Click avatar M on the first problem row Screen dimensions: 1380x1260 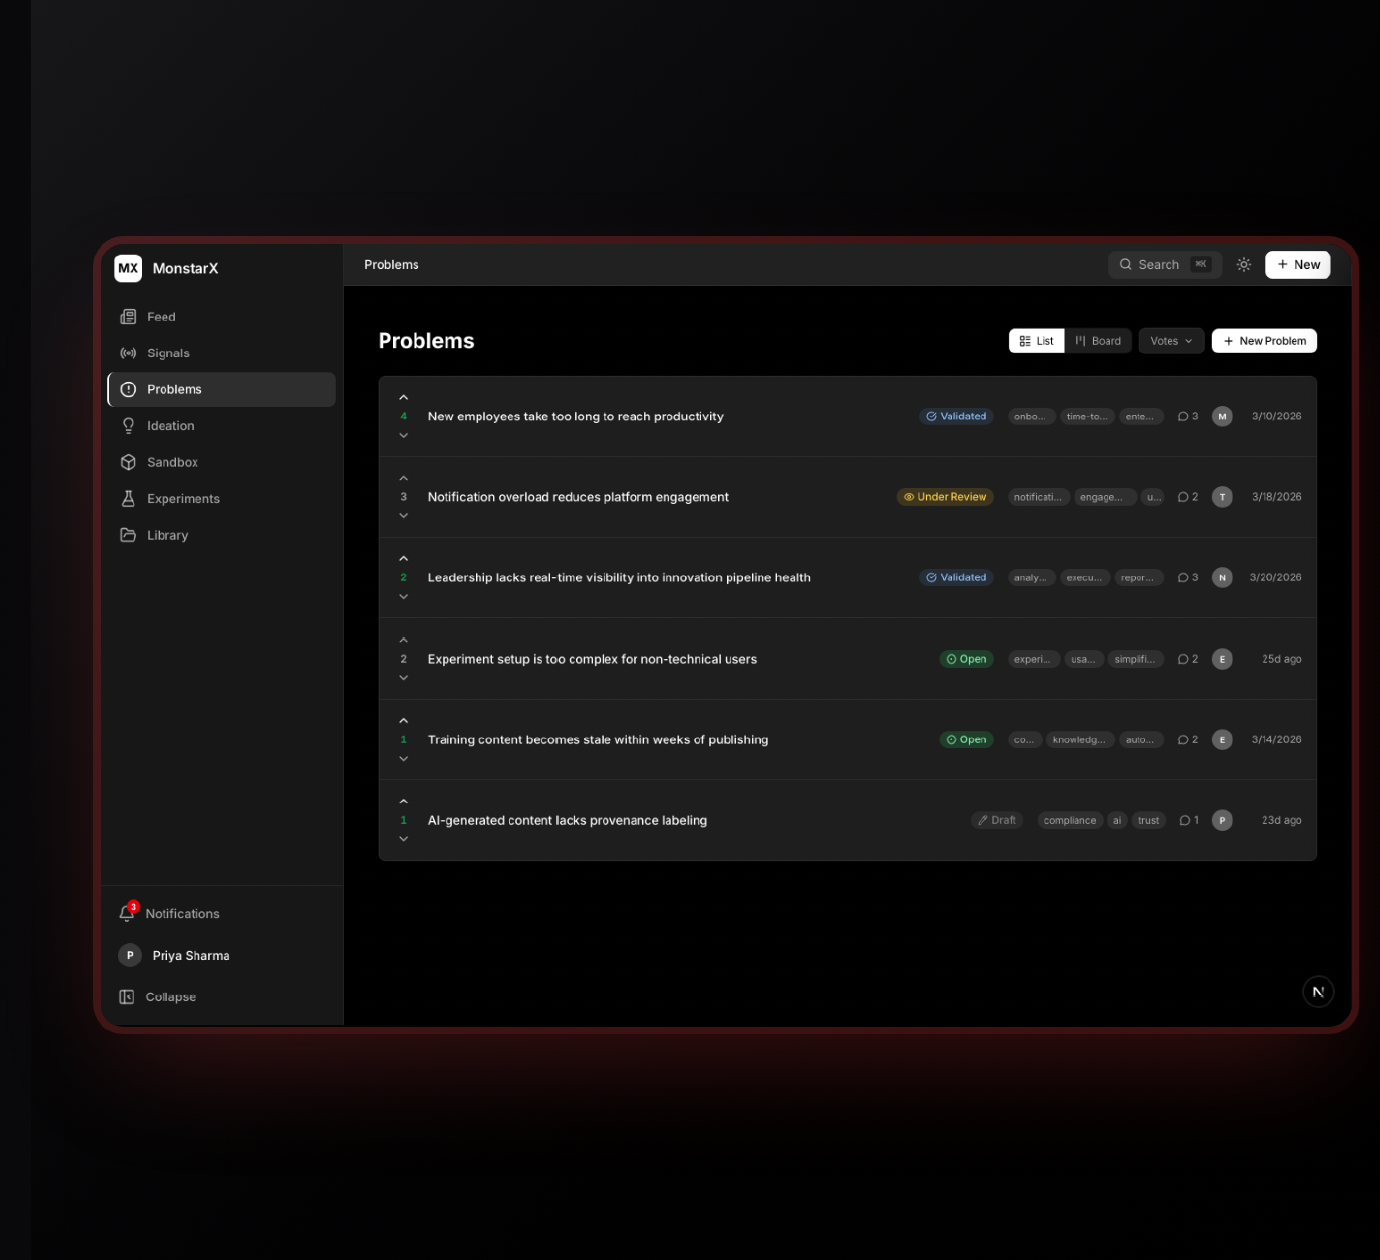pos(1221,417)
